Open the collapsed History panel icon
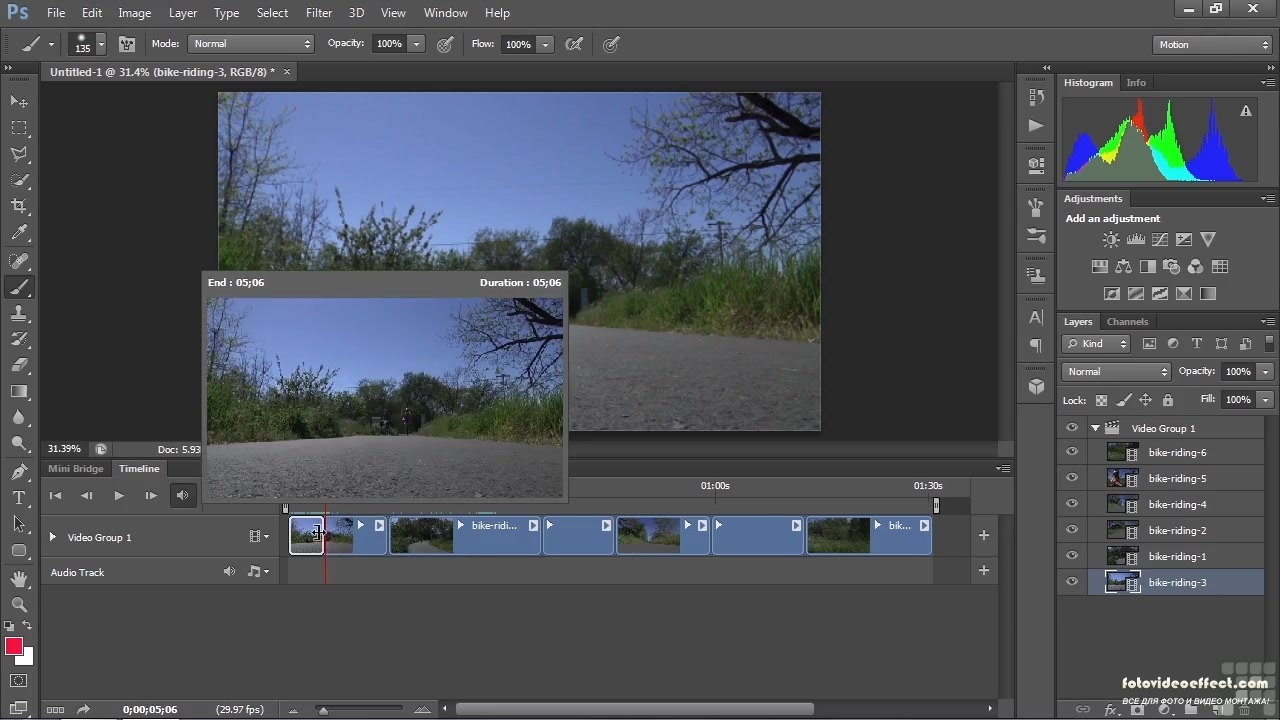The width and height of the screenshot is (1280, 720). click(x=1036, y=97)
